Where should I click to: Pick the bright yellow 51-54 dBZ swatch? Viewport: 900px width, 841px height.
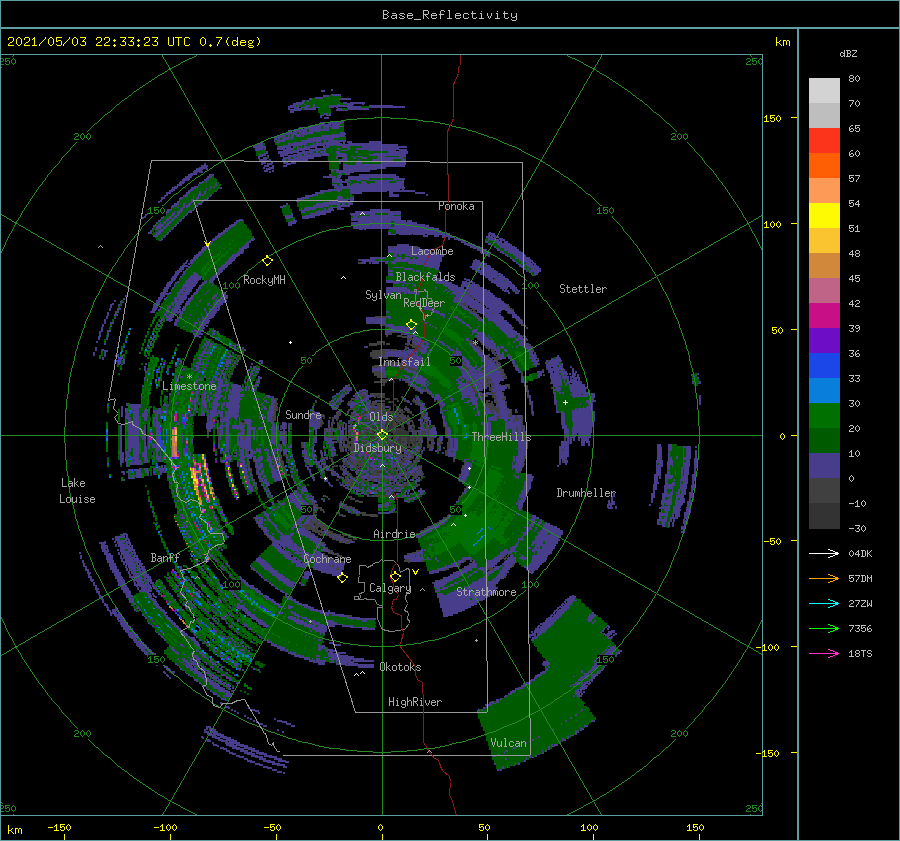click(824, 216)
